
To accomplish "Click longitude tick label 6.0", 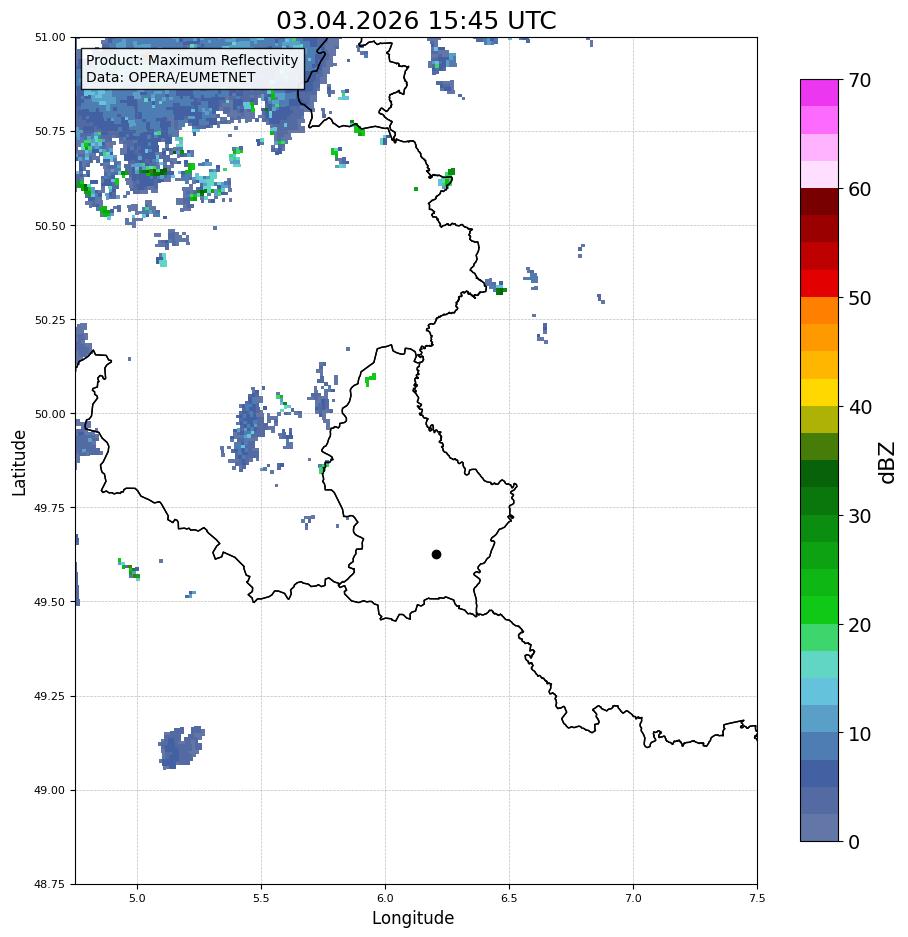I will pos(386,898).
